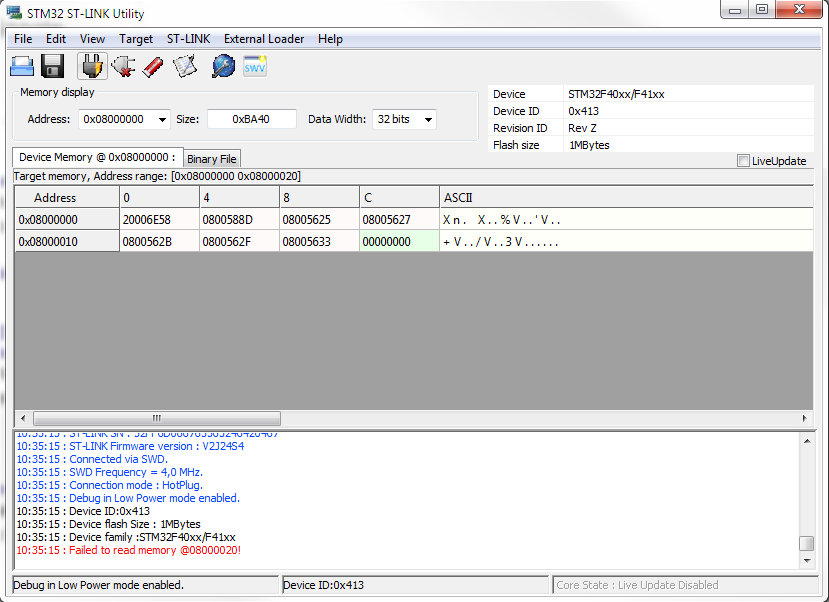Expand the Address dropdown arrow
829x602 pixels.
(x=162, y=119)
